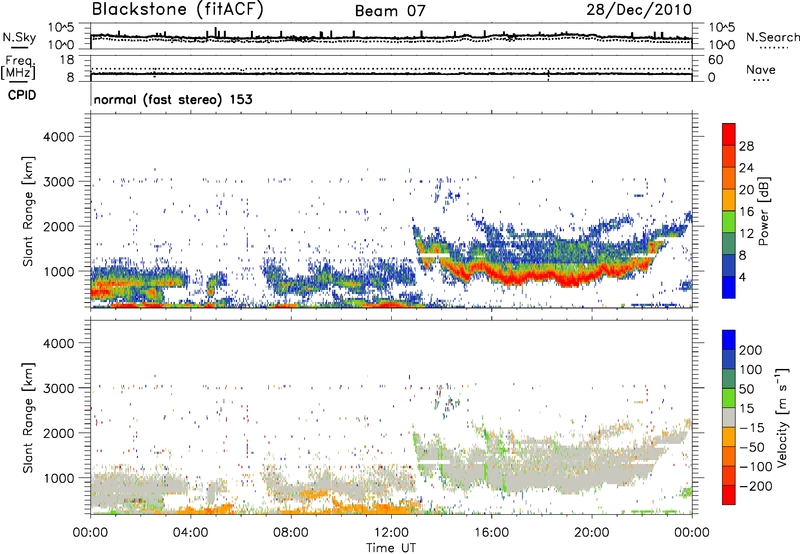Select the 'CPID' row label

click(x=22, y=95)
